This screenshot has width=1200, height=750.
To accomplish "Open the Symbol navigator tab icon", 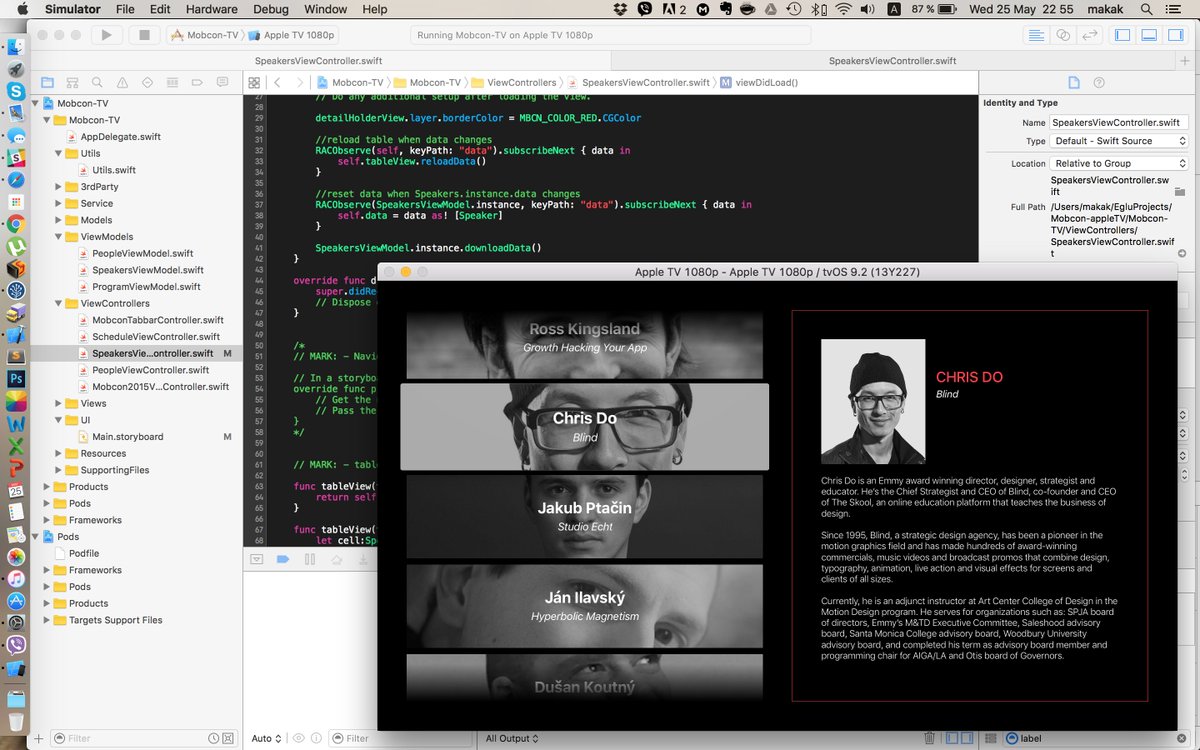I will pos(72,82).
